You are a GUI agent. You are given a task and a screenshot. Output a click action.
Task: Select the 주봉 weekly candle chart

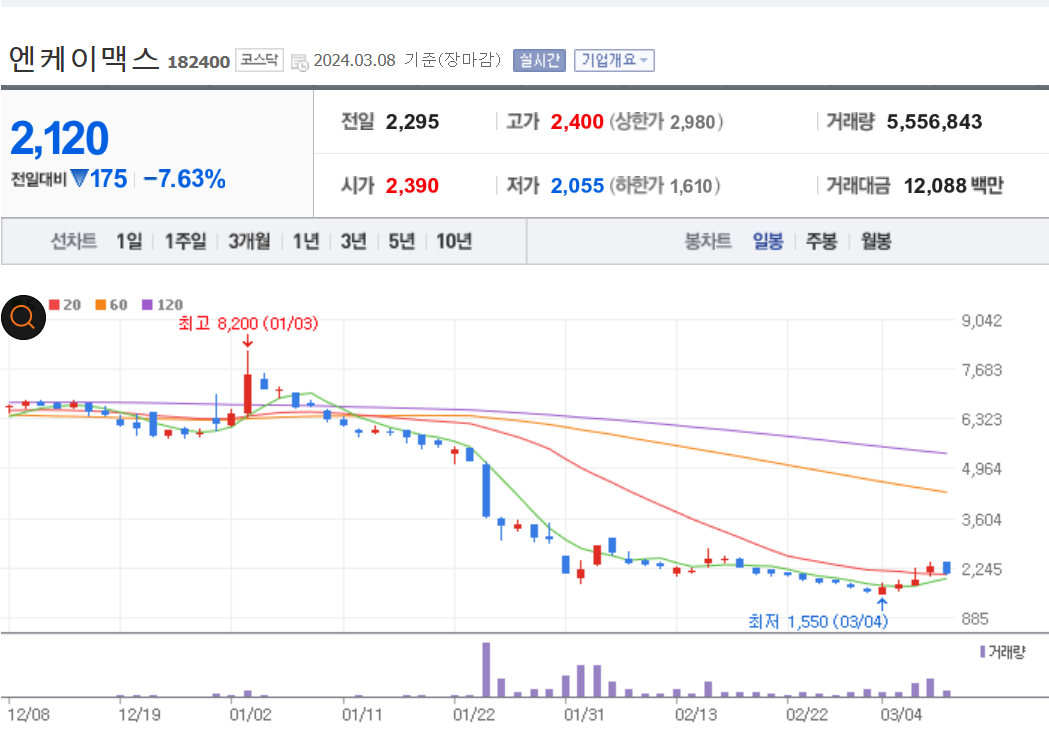tap(822, 241)
